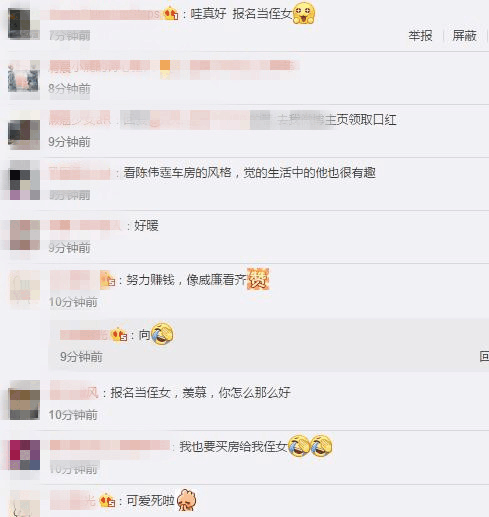Click username before 报名当侄女，羡慕 comment
This screenshot has height=517, width=489.
tap(74, 392)
